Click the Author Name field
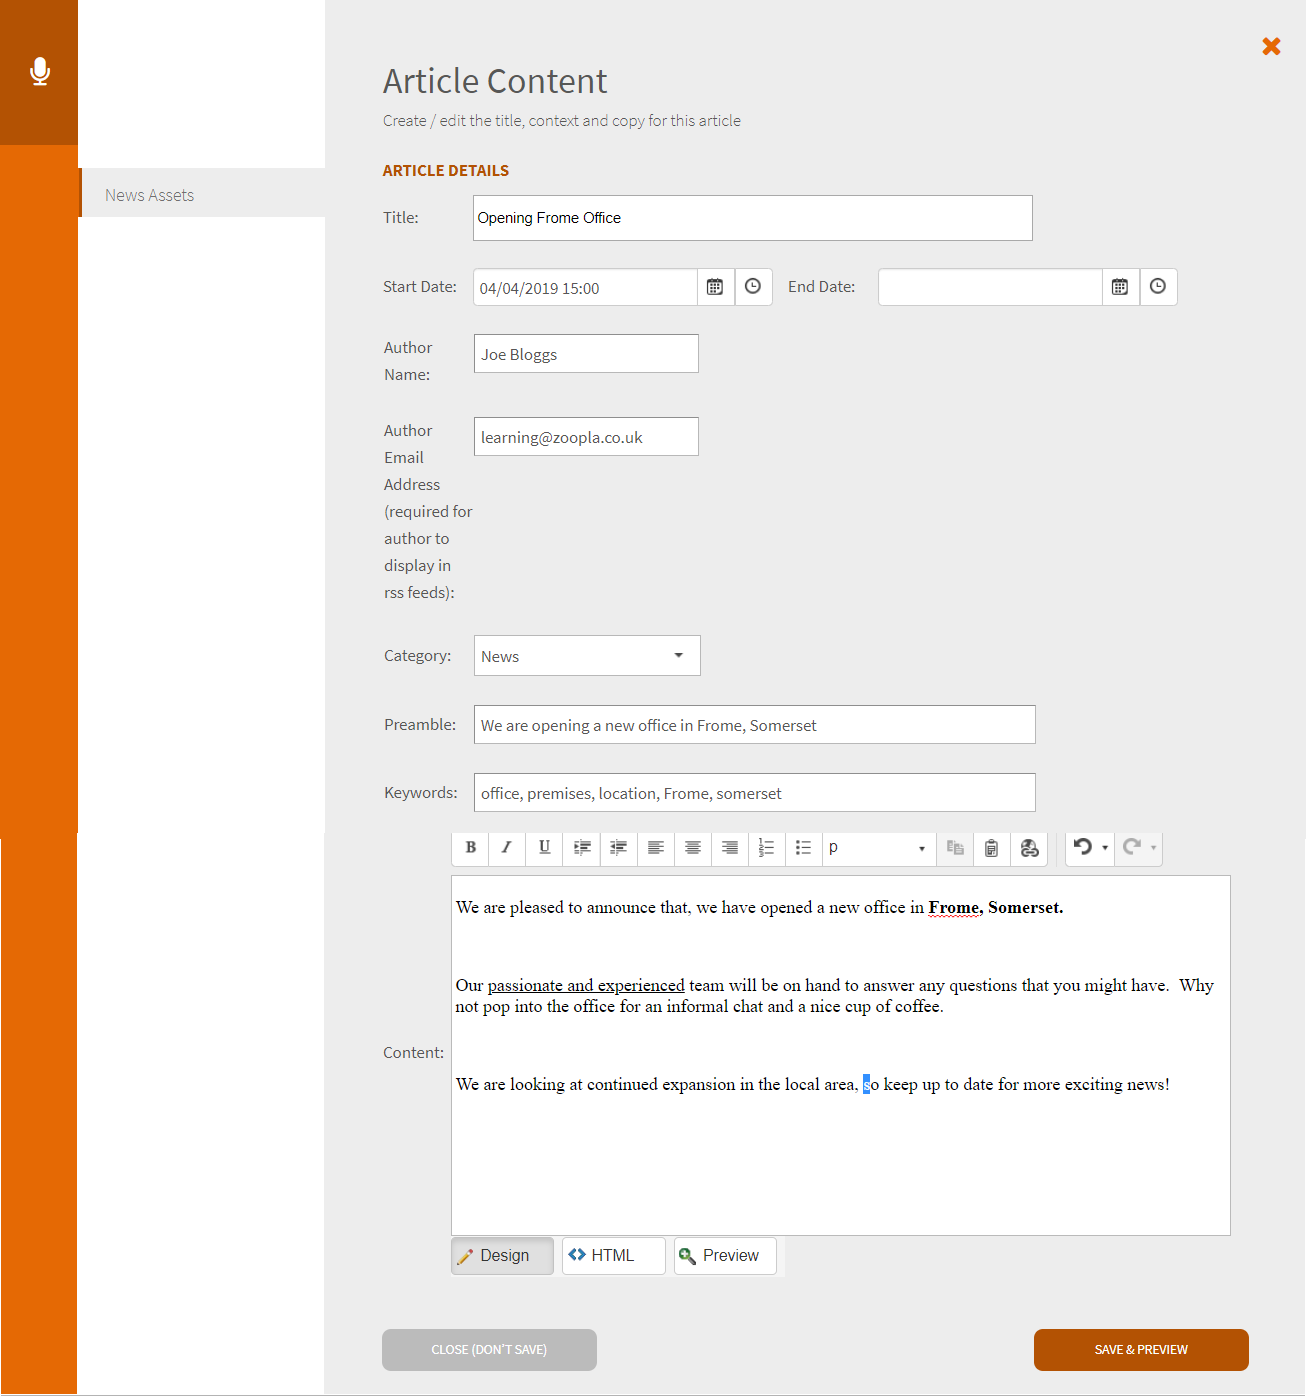This screenshot has height=1396, width=1306. pyautogui.click(x=586, y=354)
